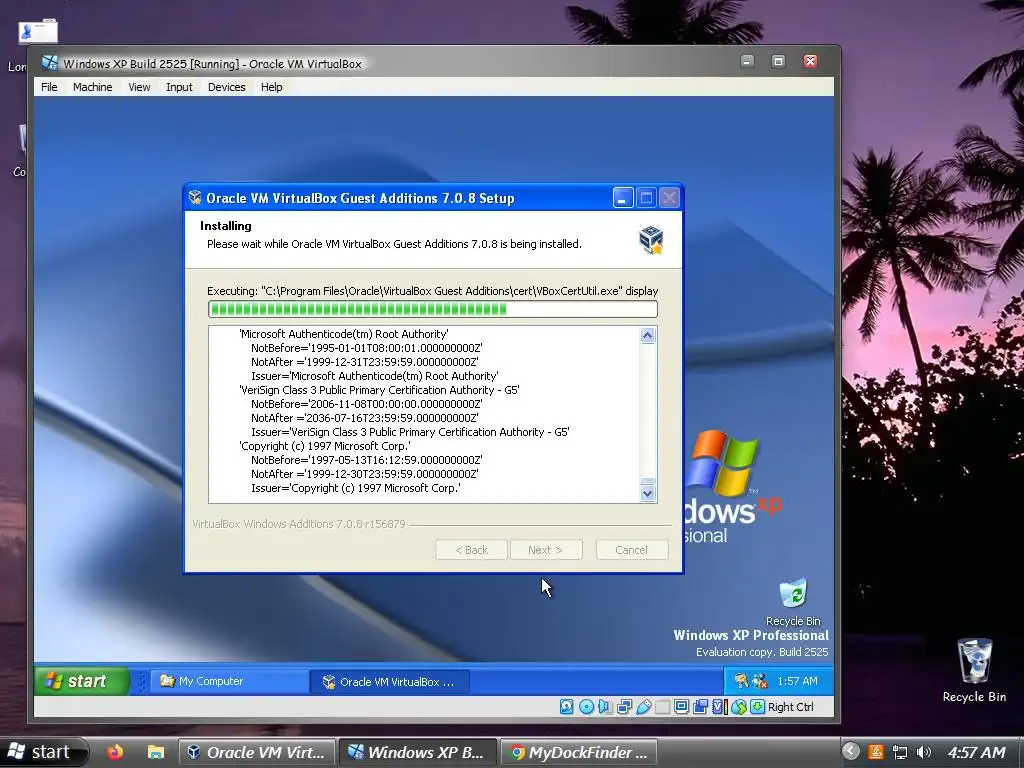Click the VirtualBox cube icon in setup header
This screenshot has height=768, width=1024.
pos(650,240)
